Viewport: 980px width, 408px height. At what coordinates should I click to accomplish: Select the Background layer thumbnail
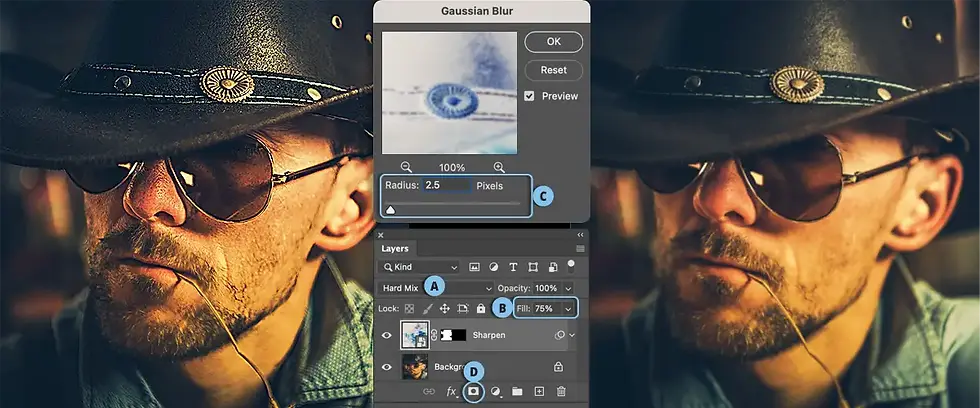point(415,367)
